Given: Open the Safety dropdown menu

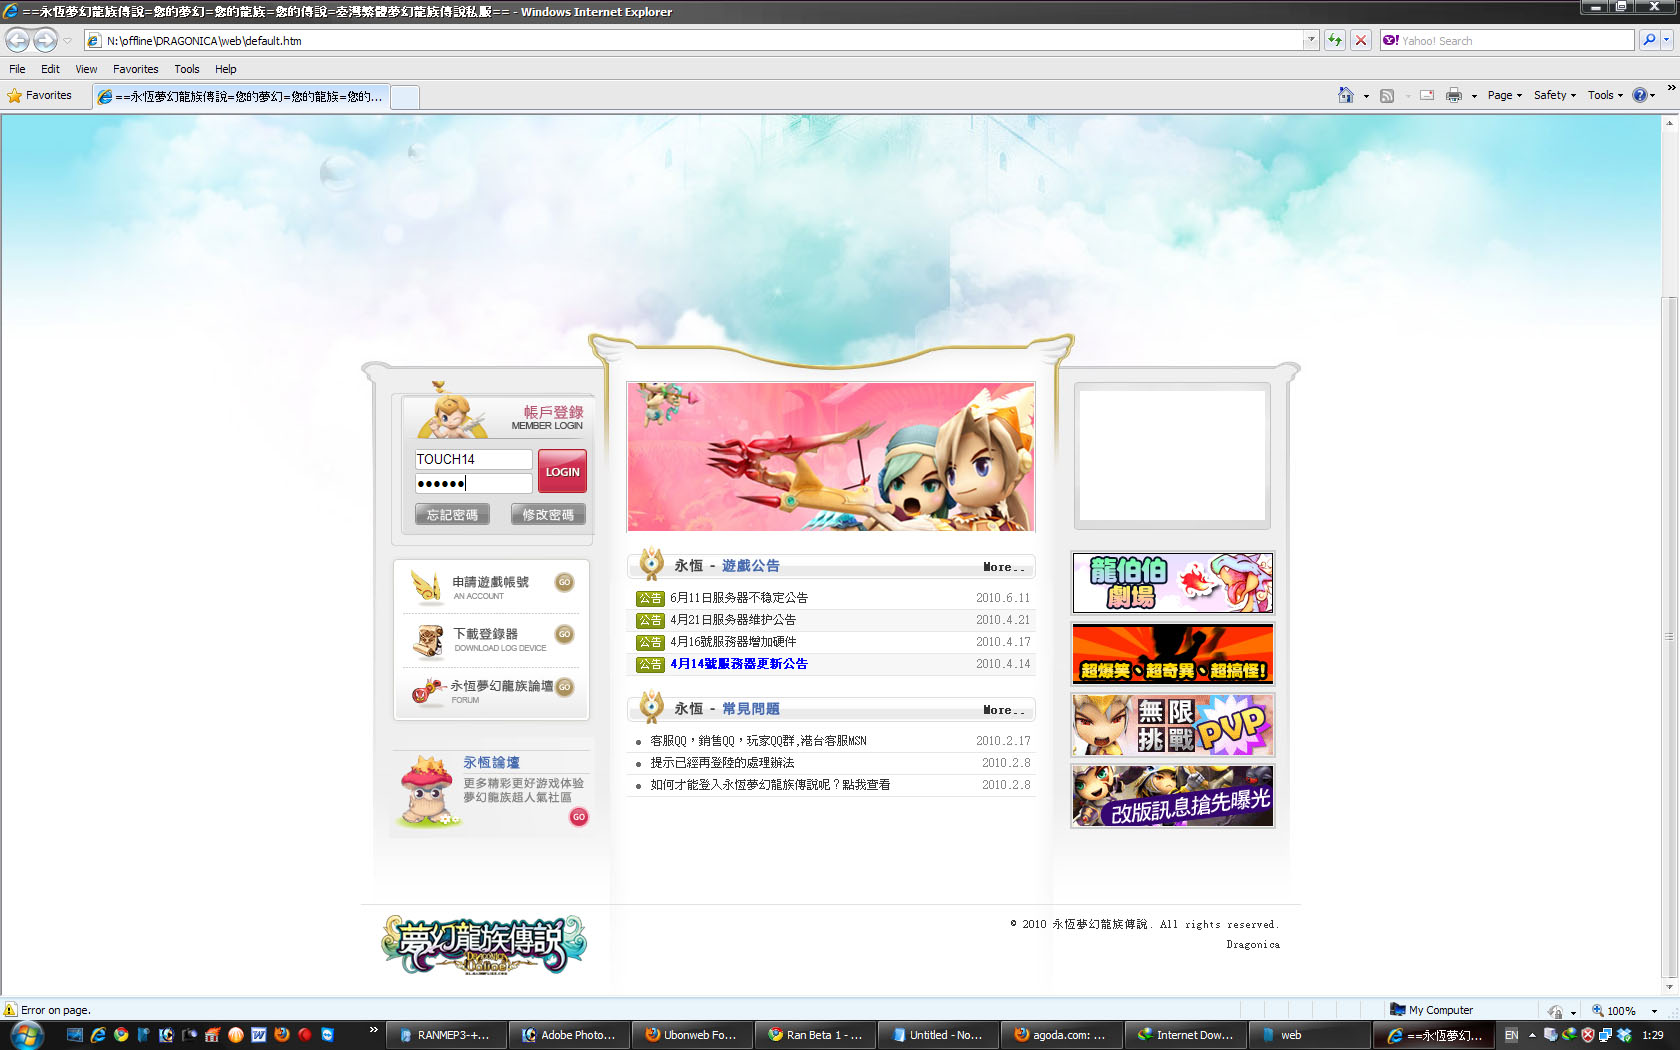Looking at the screenshot, I should 1555,95.
